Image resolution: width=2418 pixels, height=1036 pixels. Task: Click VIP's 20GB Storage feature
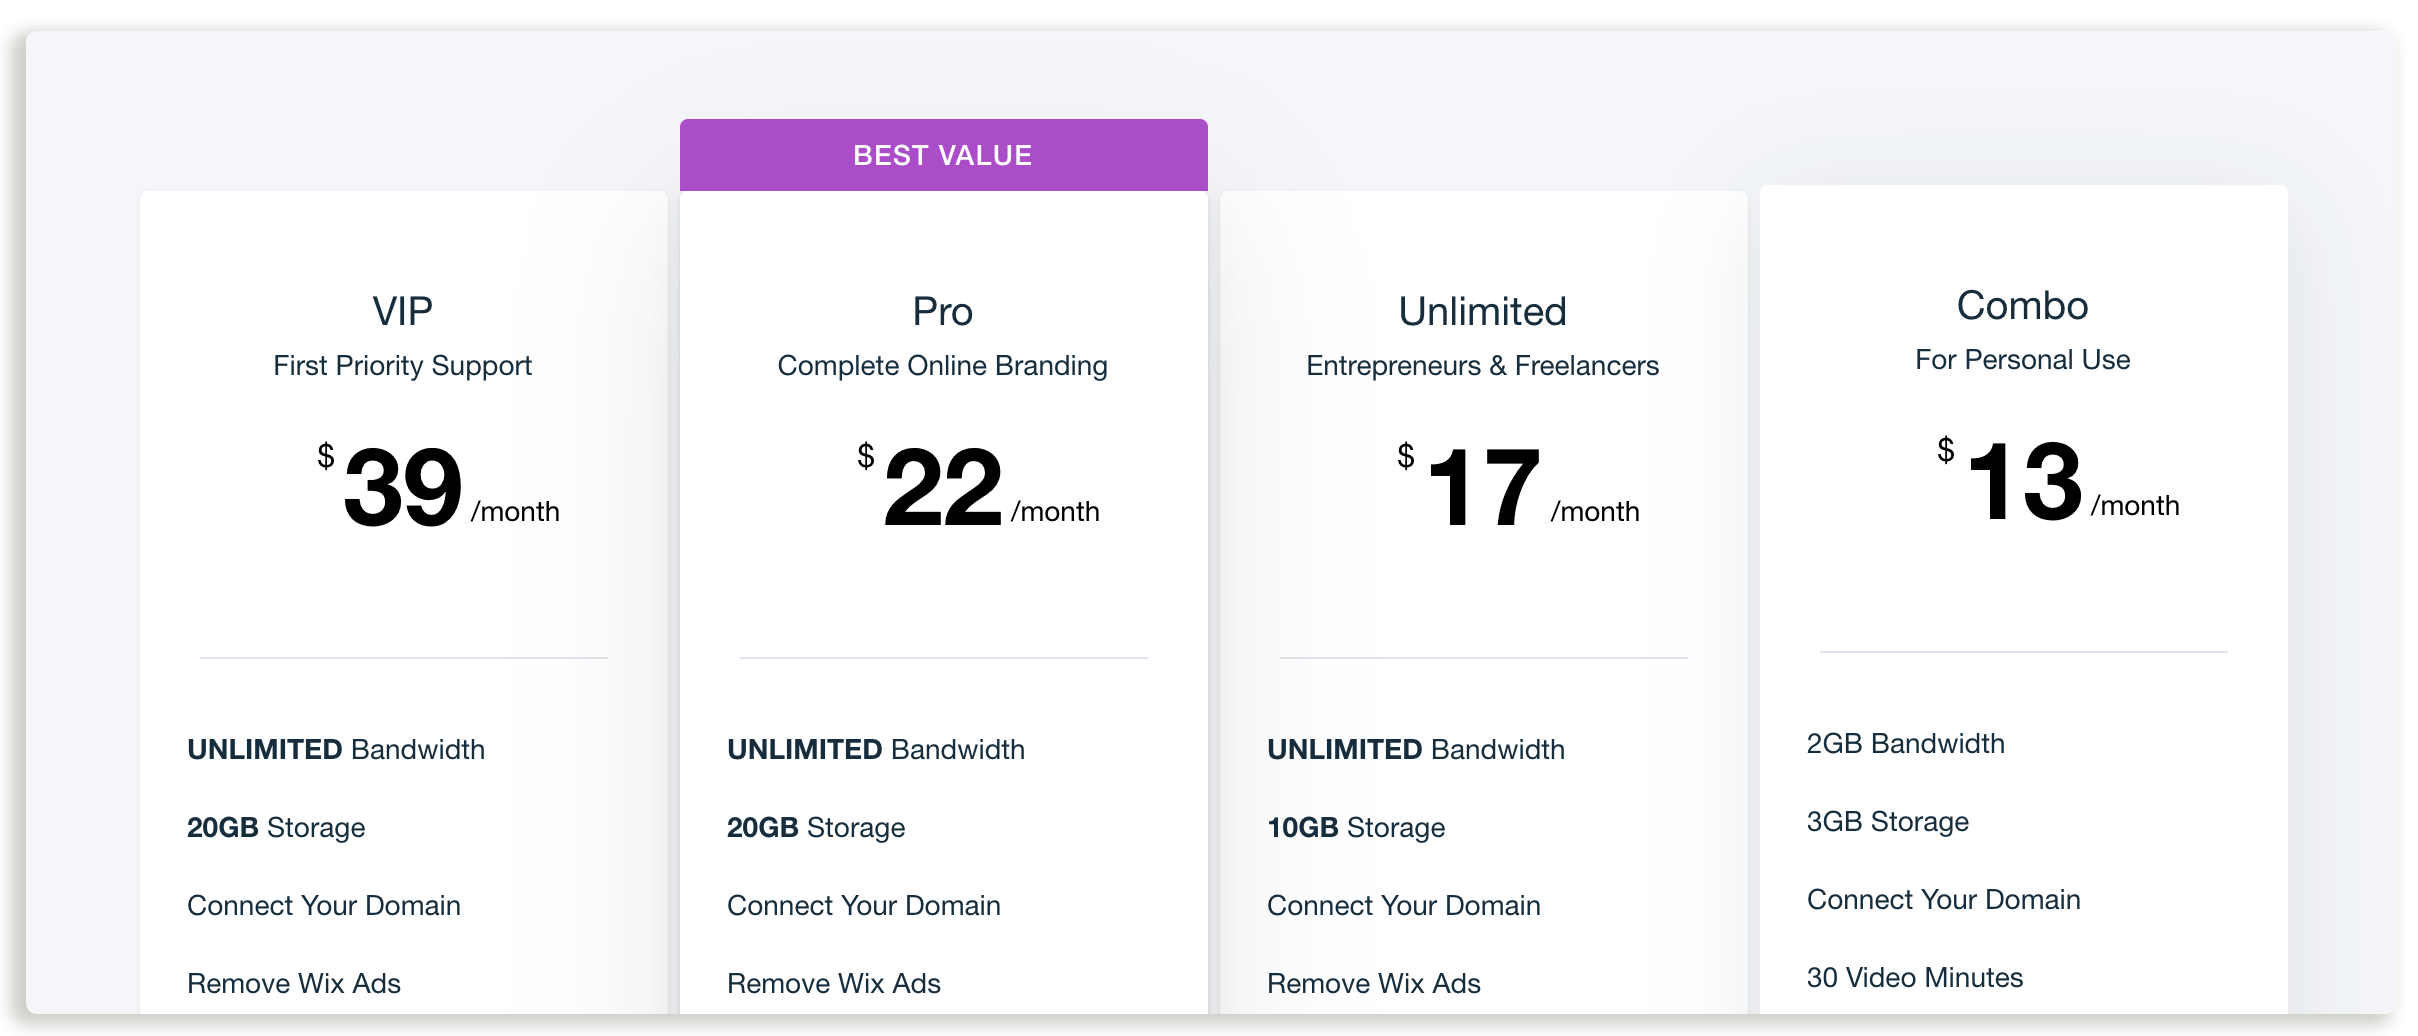pos(276,828)
